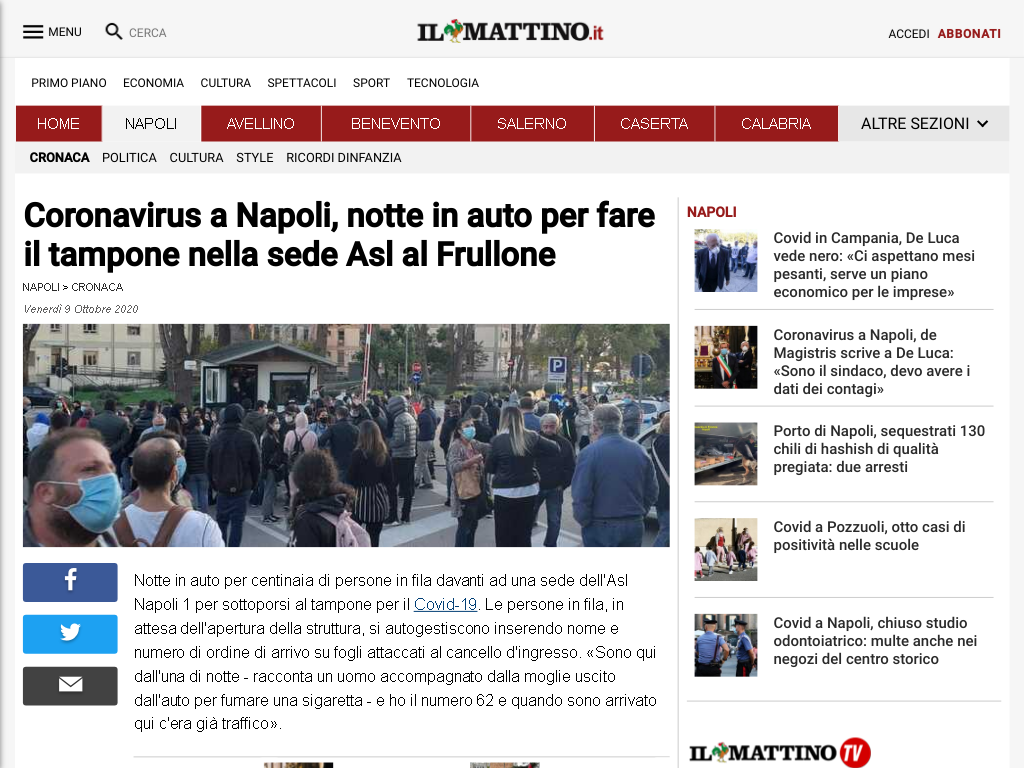Click the main article crowd photo

tap(346, 435)
